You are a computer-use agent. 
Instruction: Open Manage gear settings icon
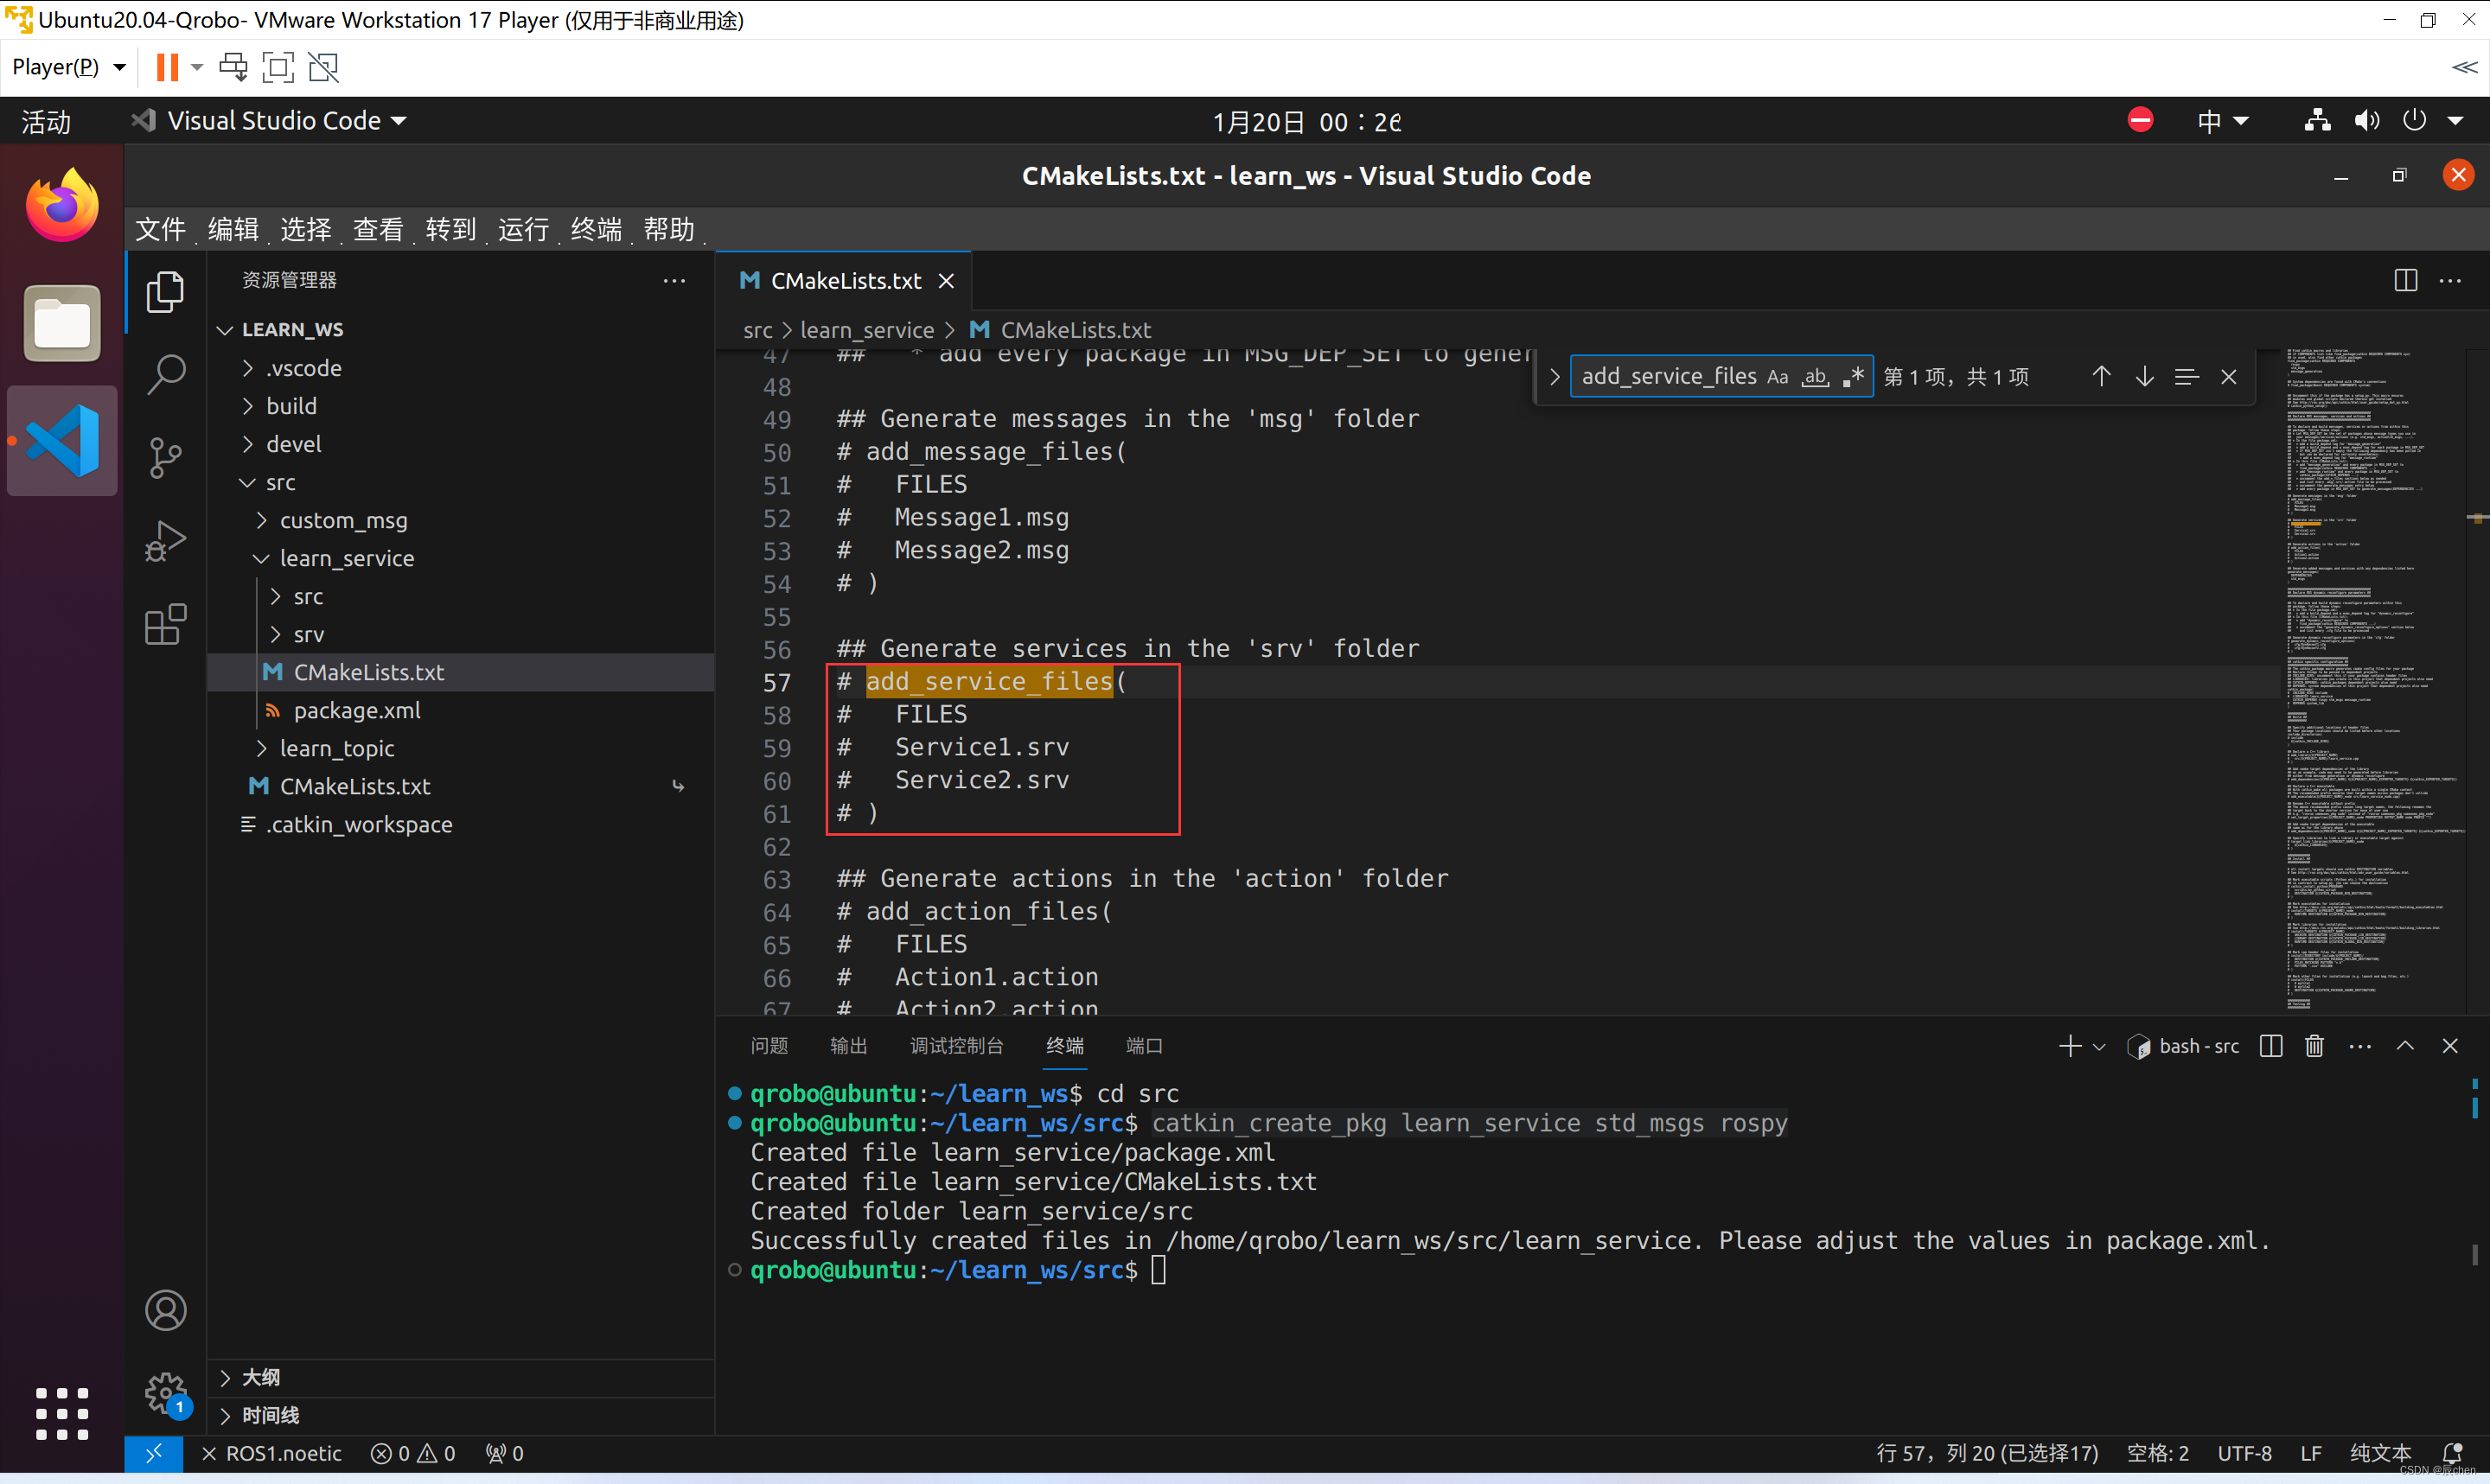click(165, 1392)
